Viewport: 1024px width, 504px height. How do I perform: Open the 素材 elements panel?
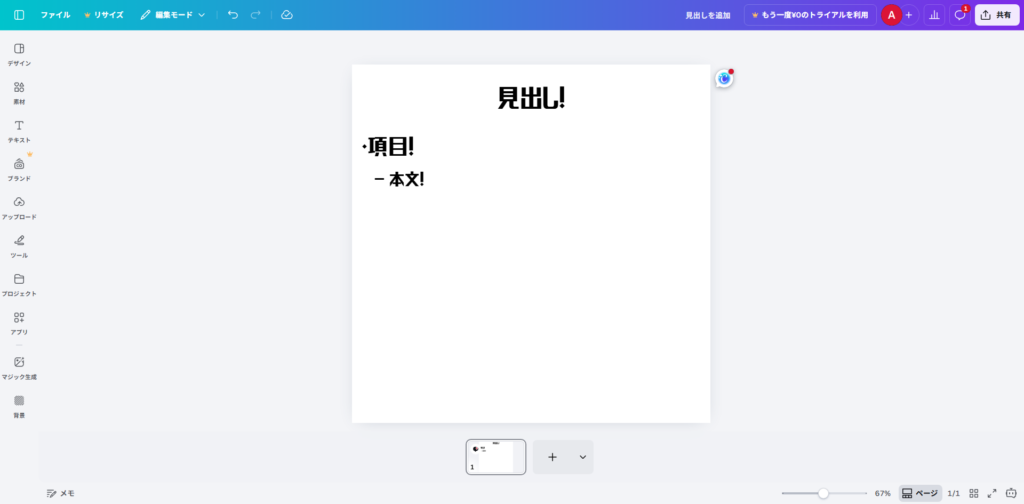19,92
